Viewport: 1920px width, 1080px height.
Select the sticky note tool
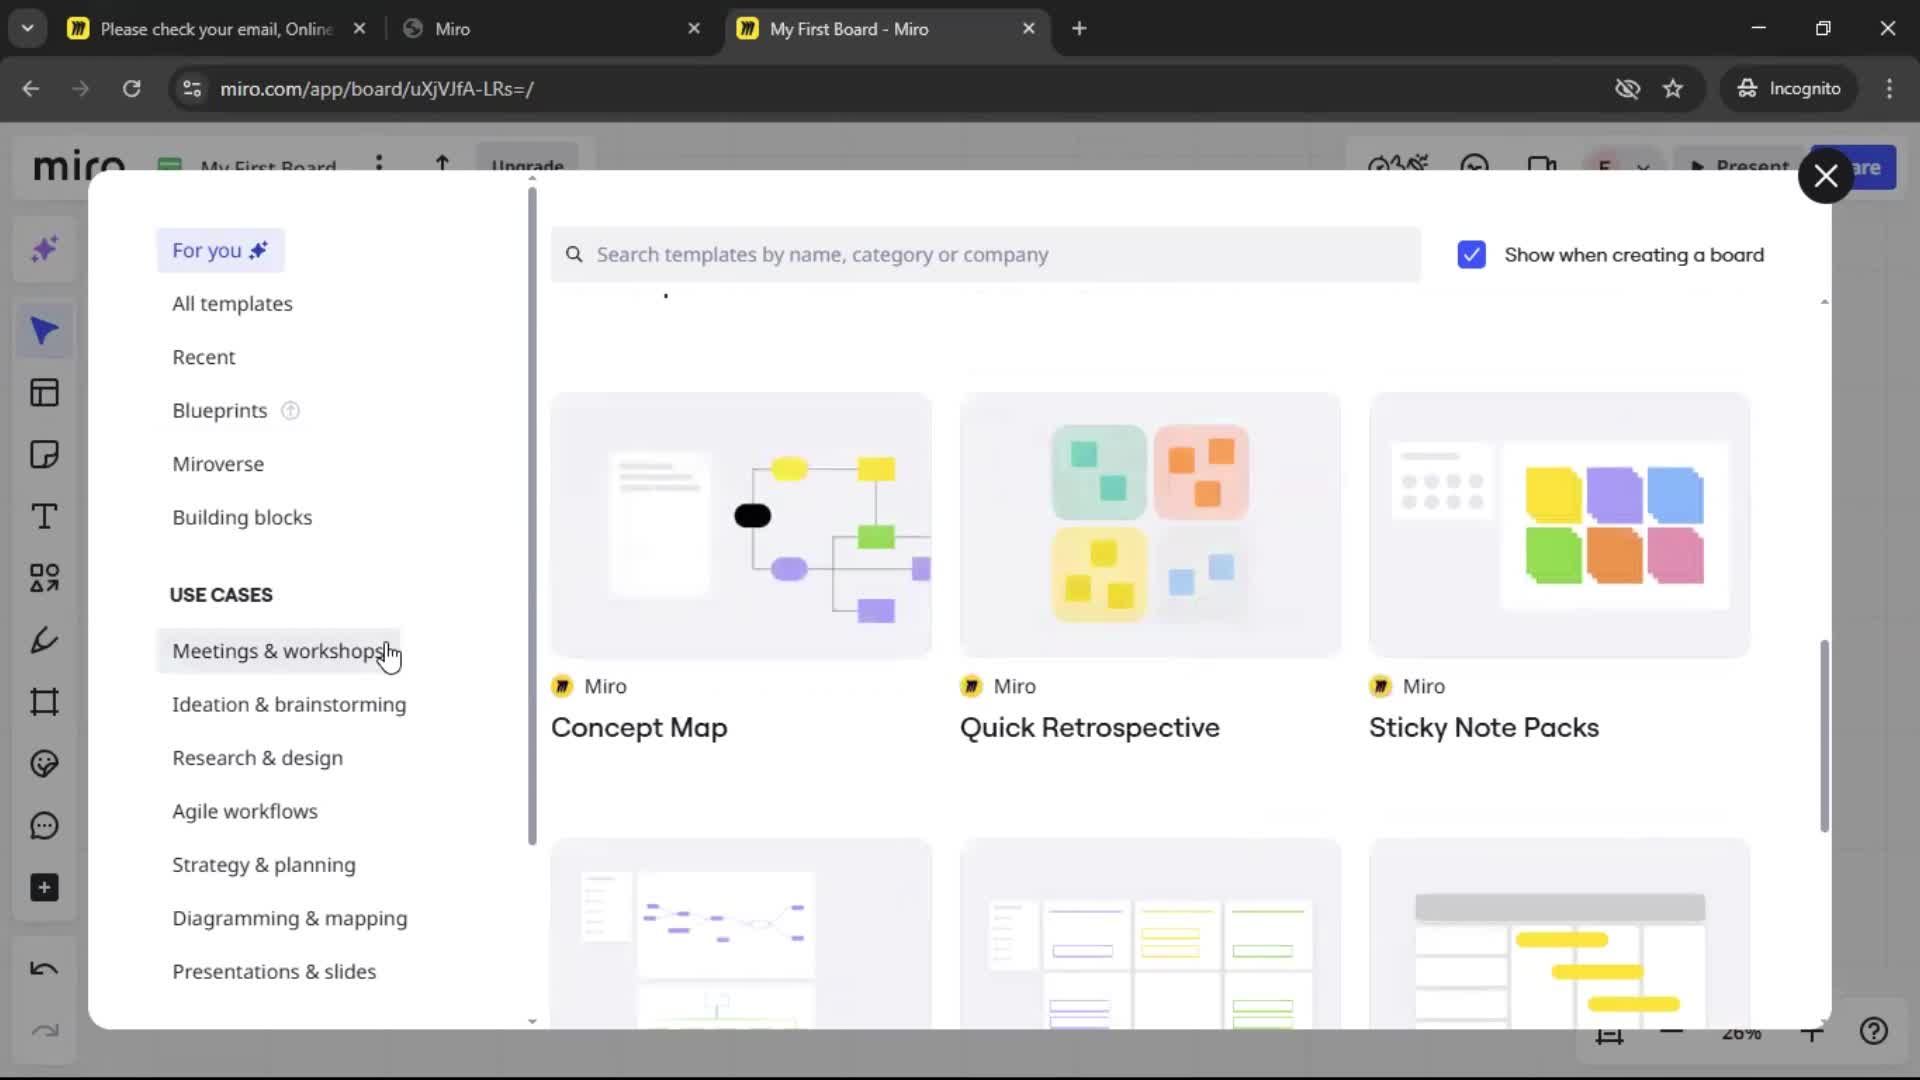(x=44, y=455)
